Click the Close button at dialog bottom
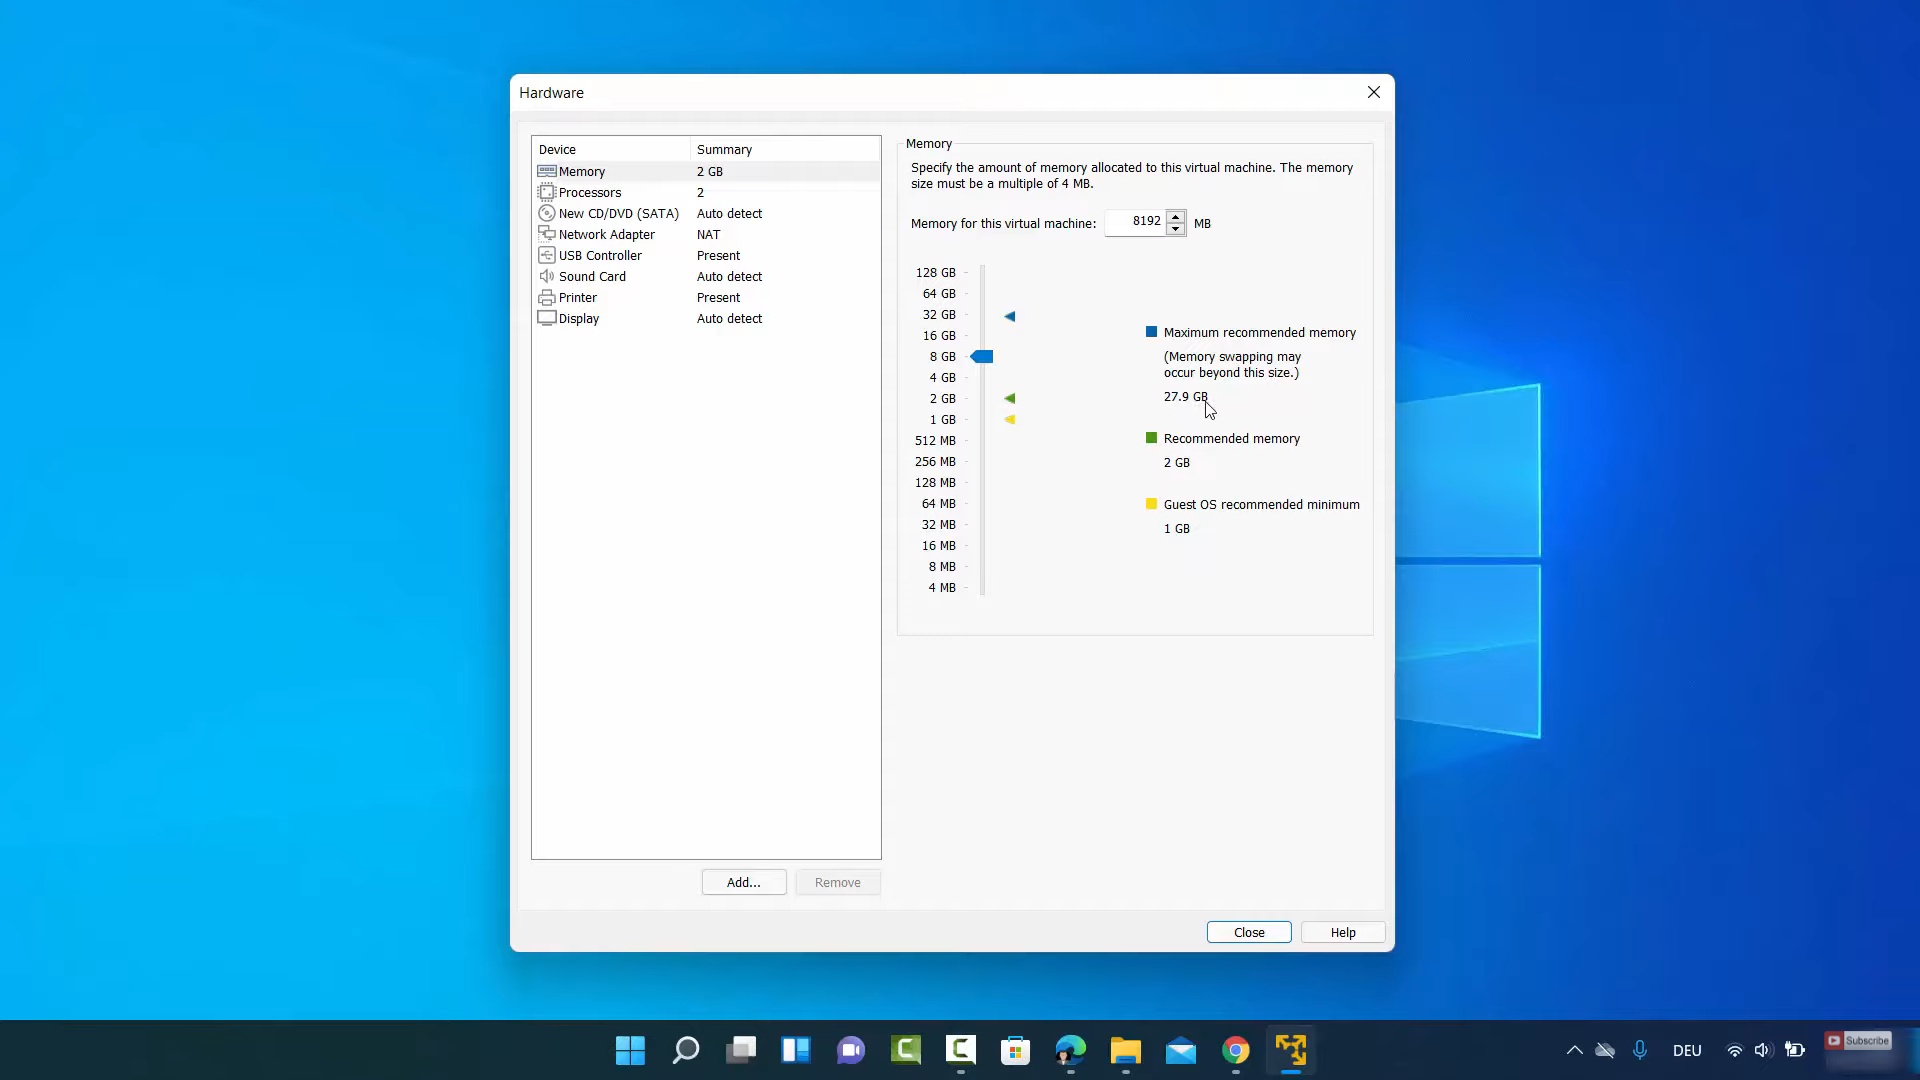Viewport: 1920px width, 1080px height. (x=1249, y=932)
